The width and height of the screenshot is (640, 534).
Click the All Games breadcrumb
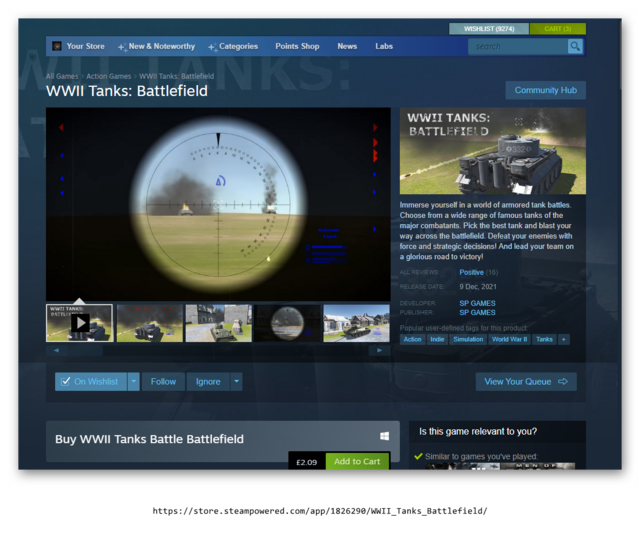tap(62, 76)
